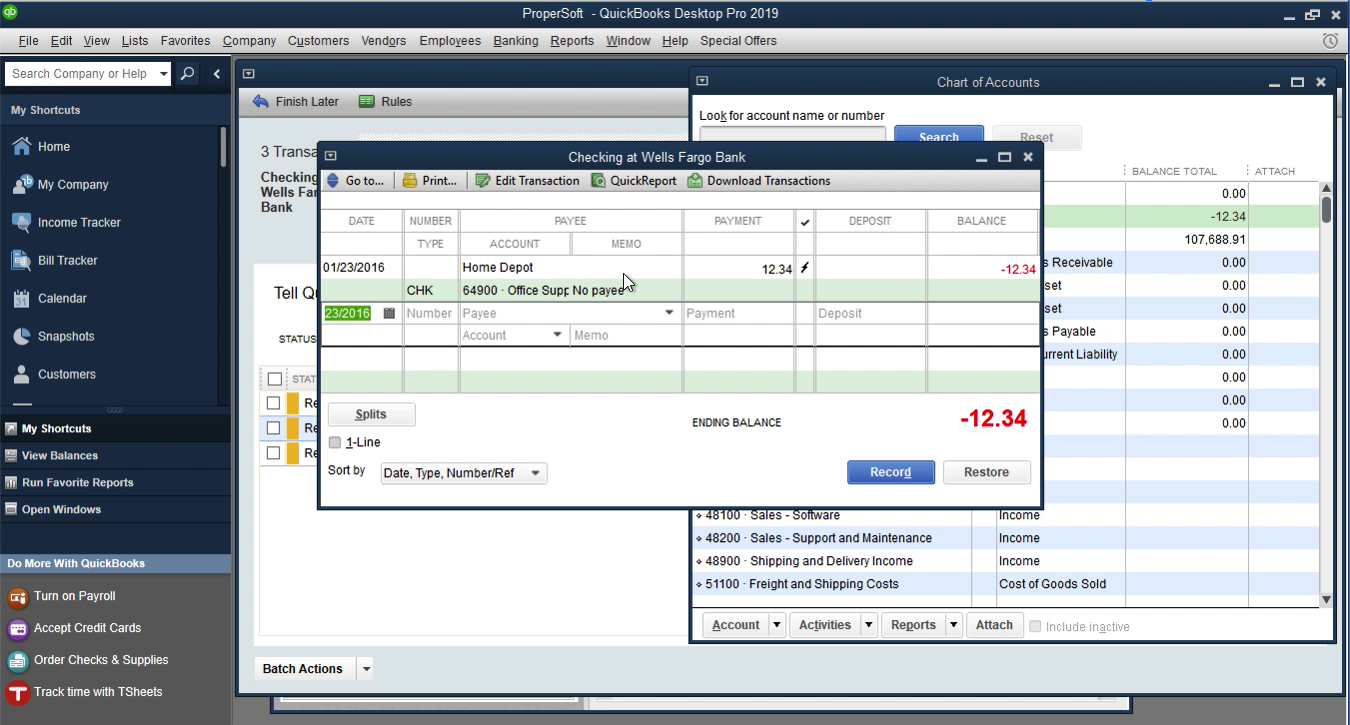Click Print... in register toolbar

[430, 181]
